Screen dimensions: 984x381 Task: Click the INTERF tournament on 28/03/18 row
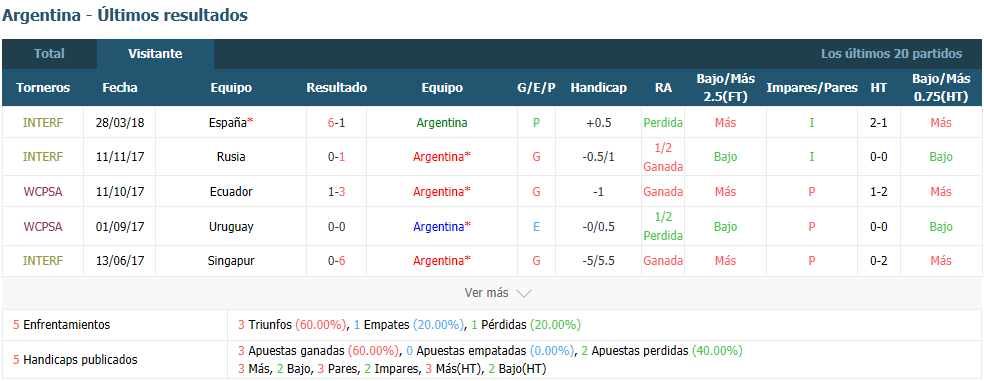pyautogui.click(x=43, y=123)
